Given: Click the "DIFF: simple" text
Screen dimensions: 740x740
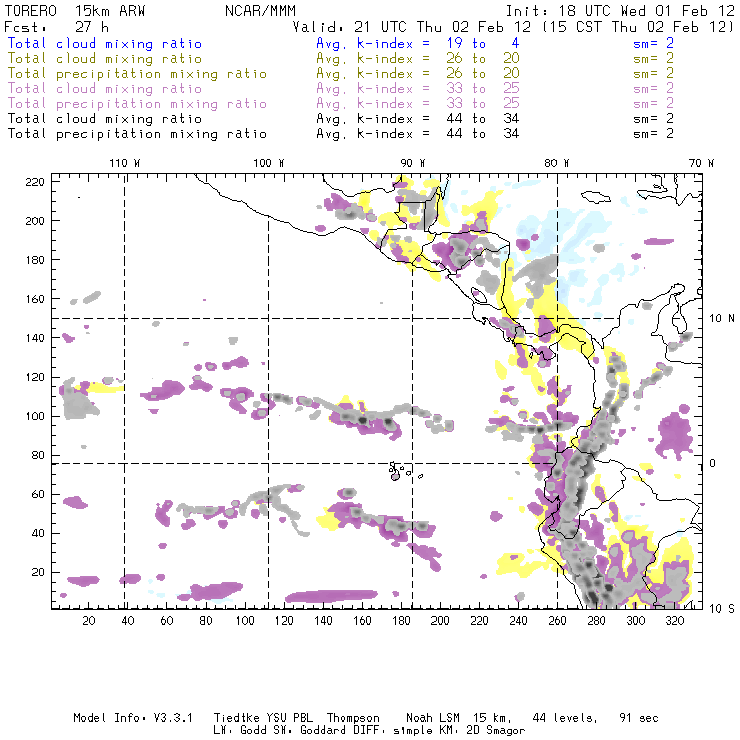Looking at the screenshot, I should click(399, 730).
